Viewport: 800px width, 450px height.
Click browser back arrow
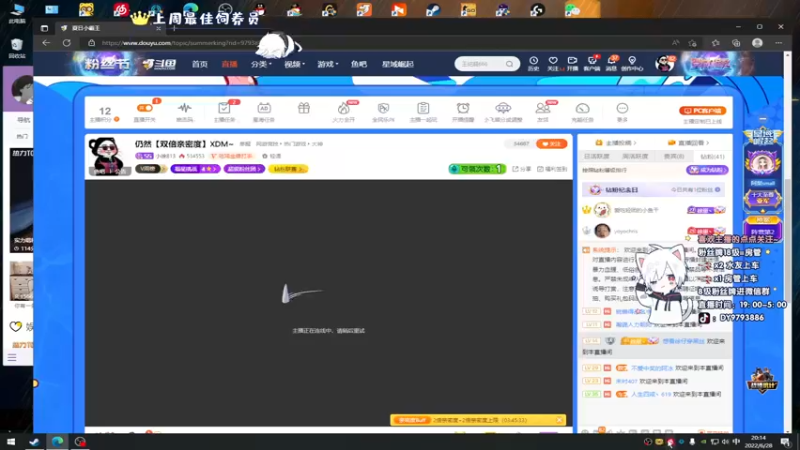point(46,43)
